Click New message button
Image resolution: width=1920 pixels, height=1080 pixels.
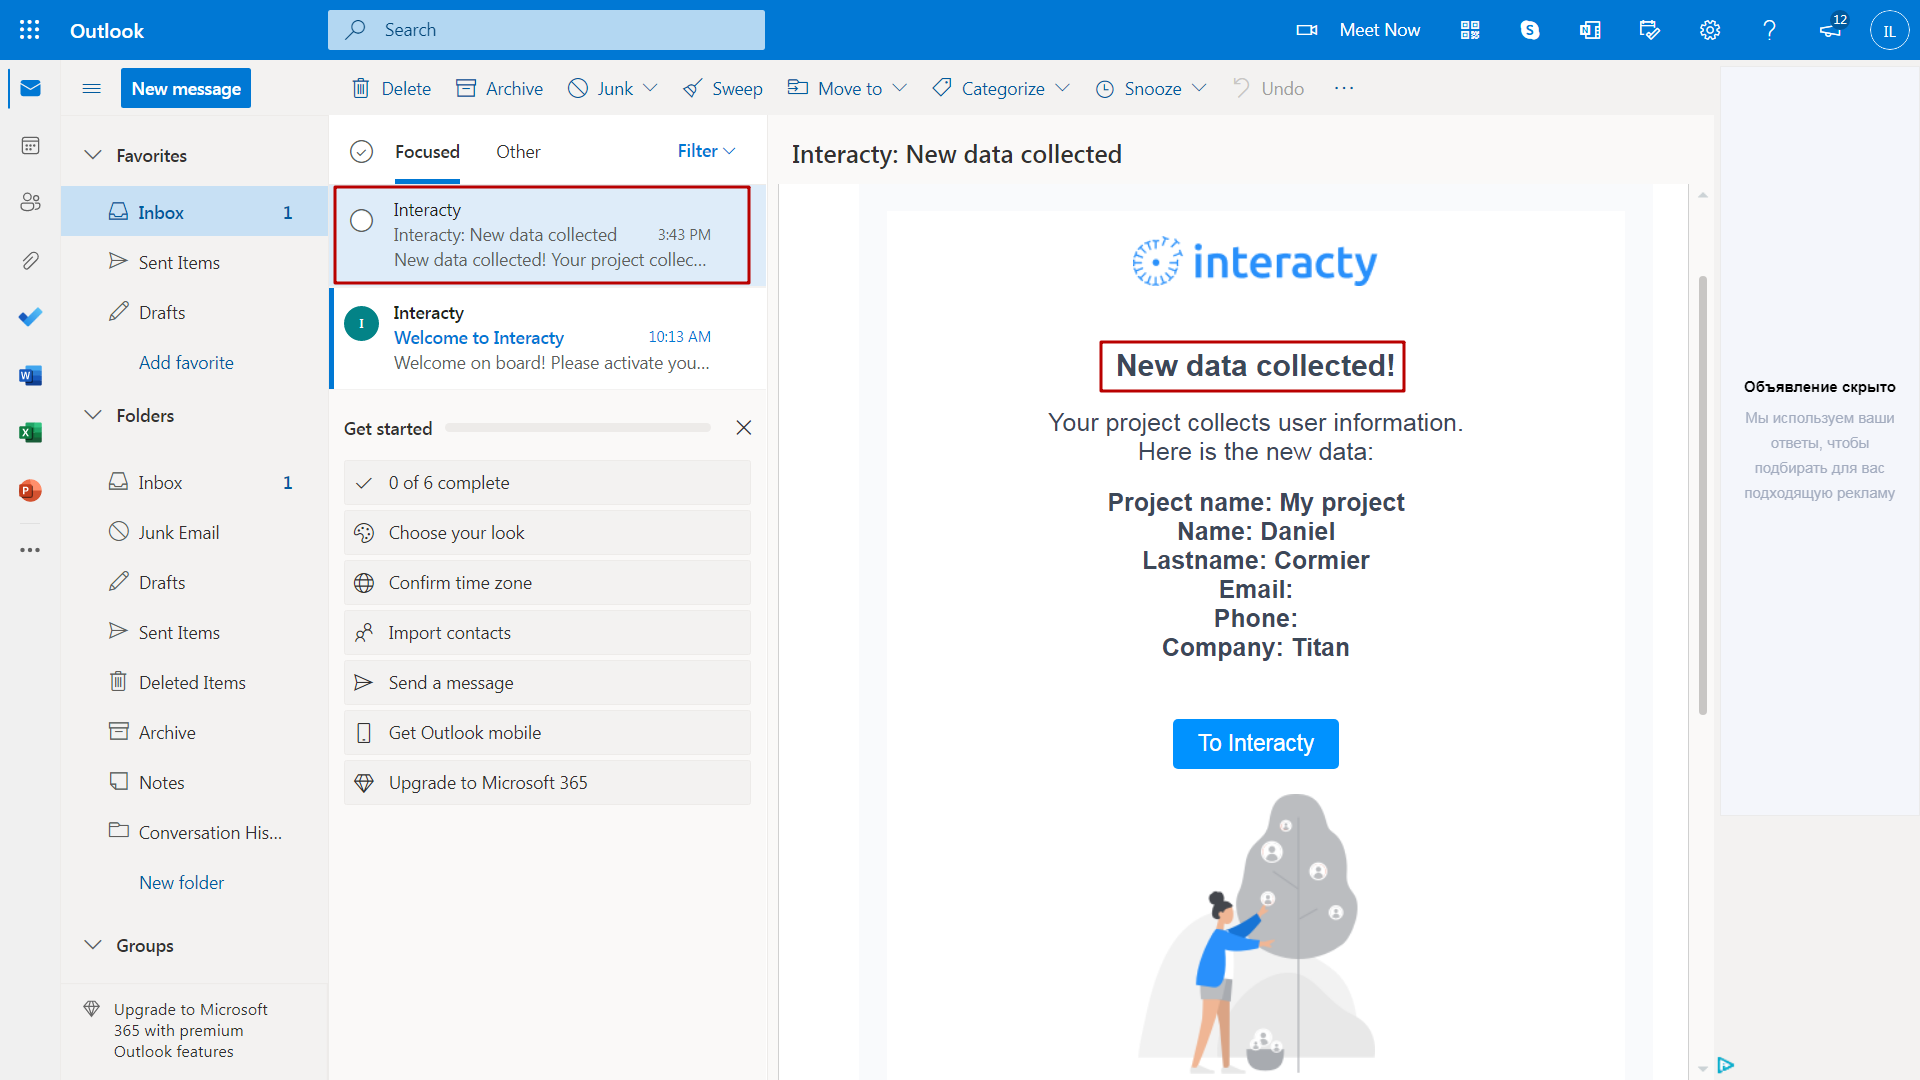[186, 88]
